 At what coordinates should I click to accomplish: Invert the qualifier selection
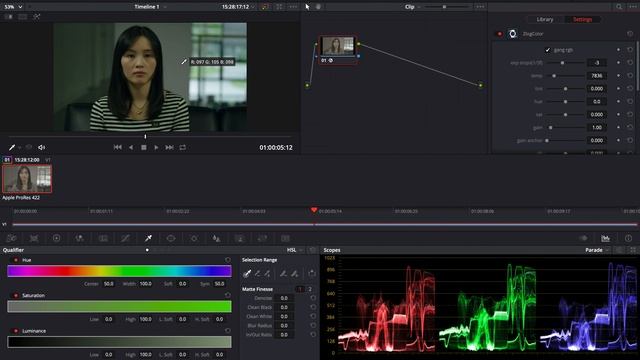coord(312,273)
